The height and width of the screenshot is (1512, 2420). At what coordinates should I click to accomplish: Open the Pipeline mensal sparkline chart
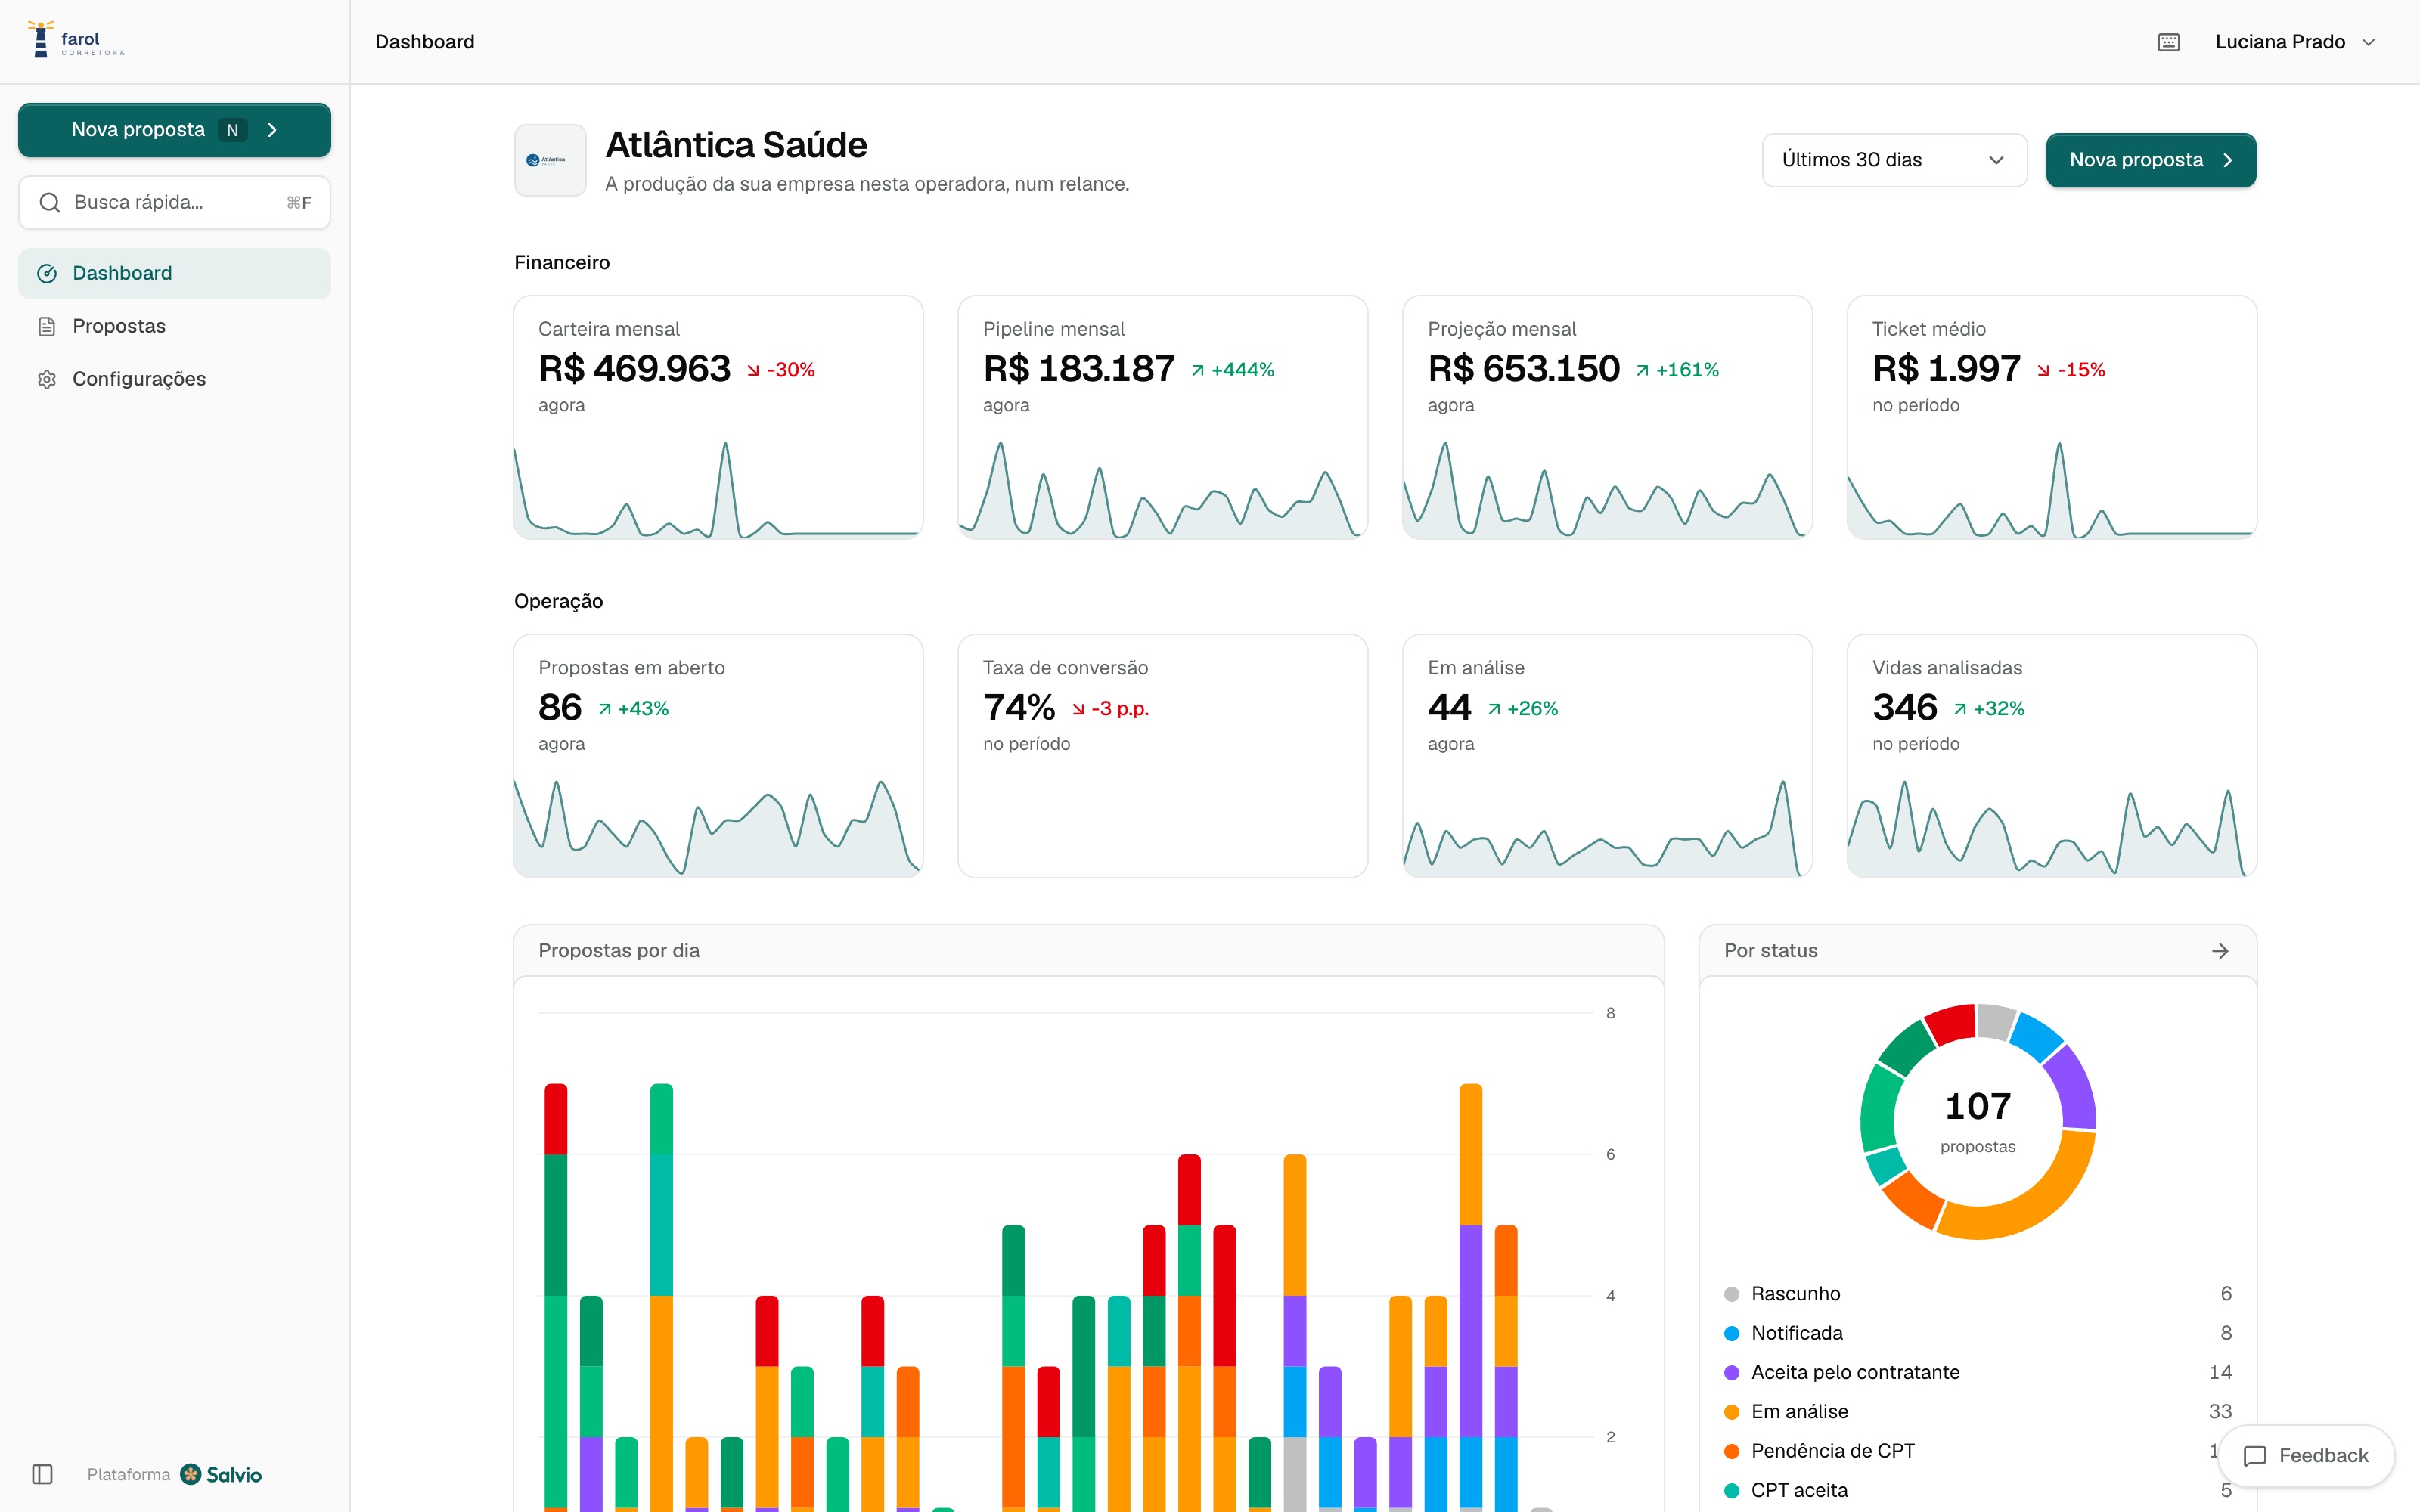tap(1162, 489)
